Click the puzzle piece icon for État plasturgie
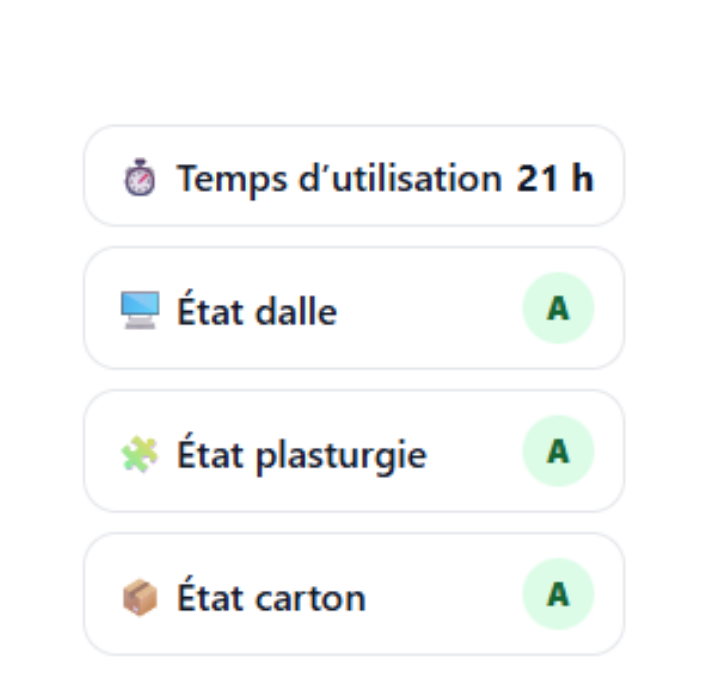This screenshot has height=694, width=703. (140, 455)
